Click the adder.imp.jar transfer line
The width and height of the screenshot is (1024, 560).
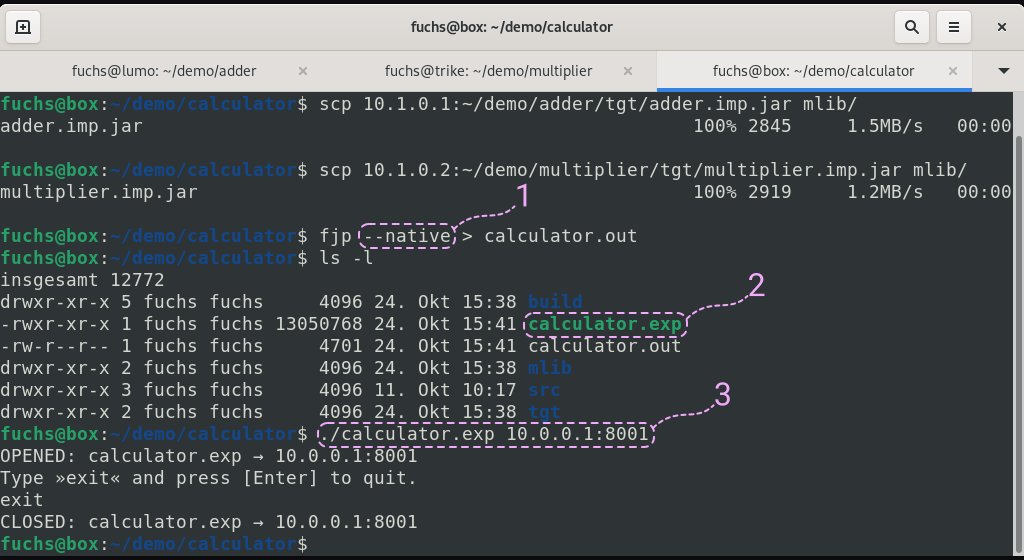pyautogui.click(x=505, y=125)
